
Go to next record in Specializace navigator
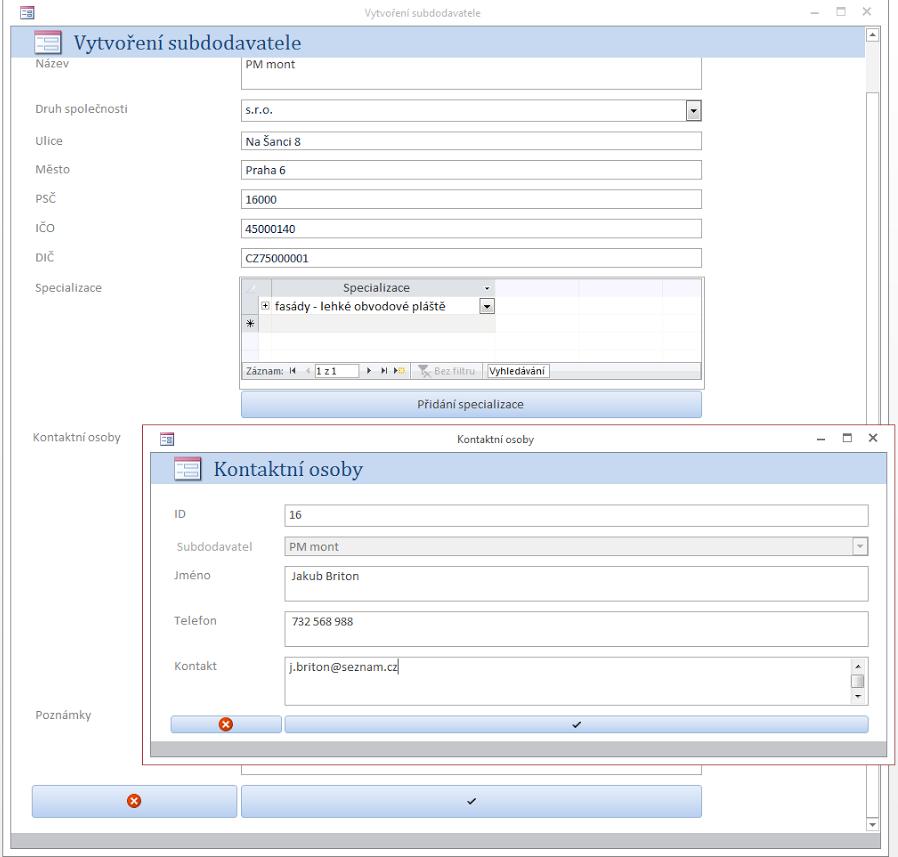369,371
